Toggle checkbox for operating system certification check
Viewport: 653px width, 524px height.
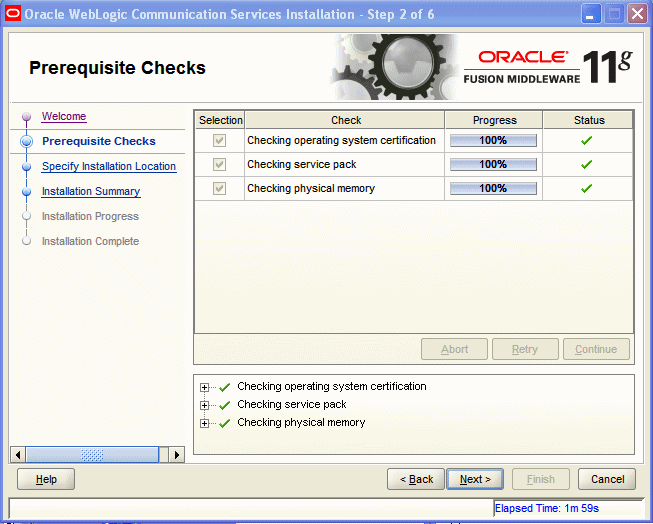(219, 140)
